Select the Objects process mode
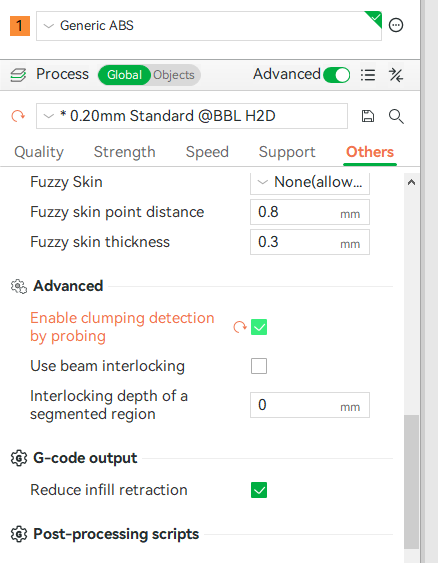The image size is (438, 563). 174,75
